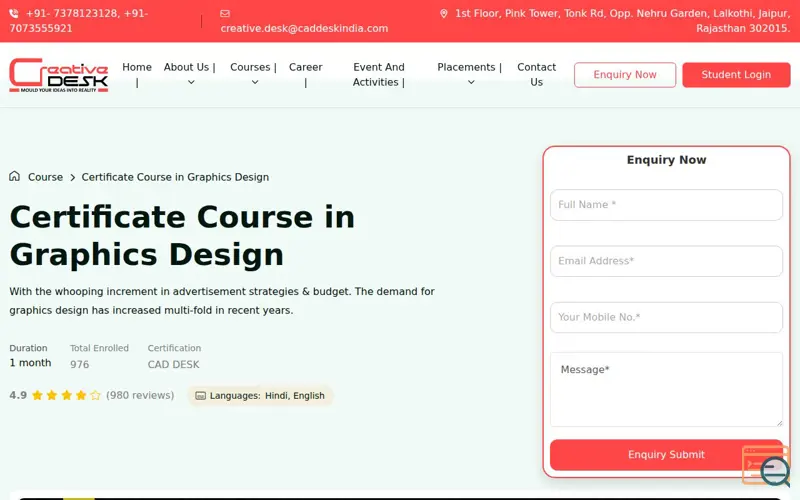Click the (980 reviews) text
800x500 pixels.
140,395
